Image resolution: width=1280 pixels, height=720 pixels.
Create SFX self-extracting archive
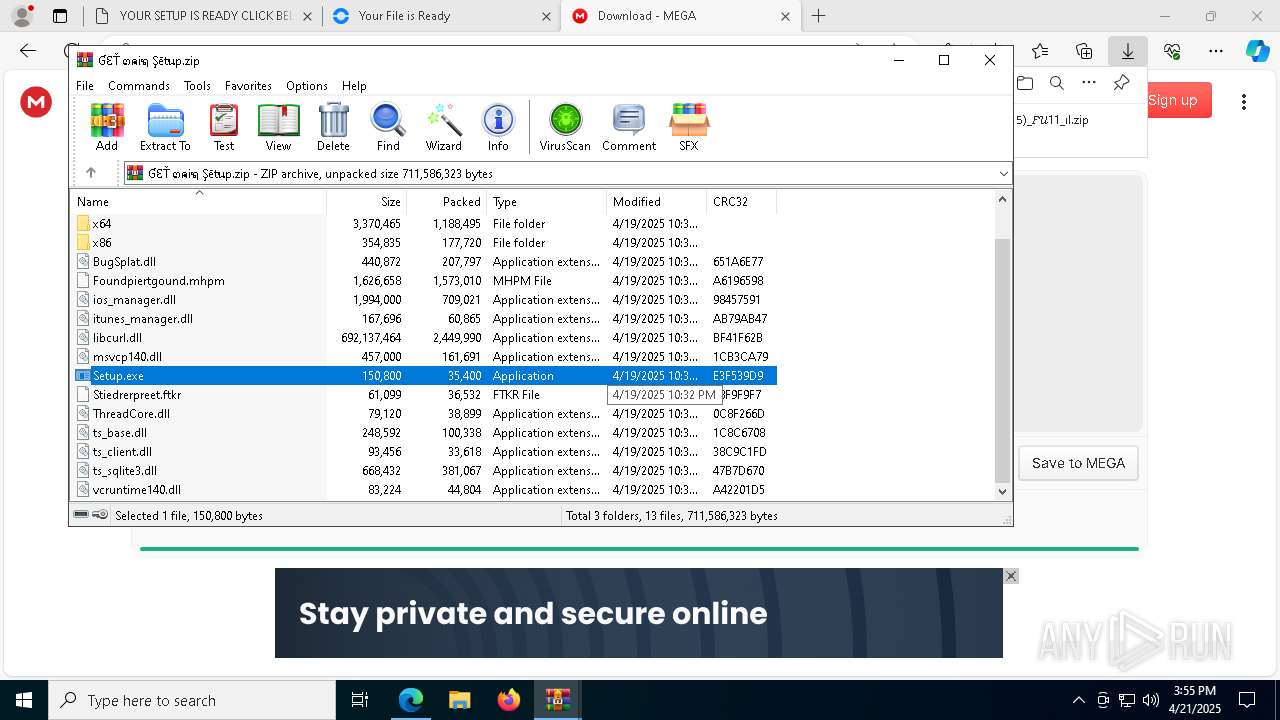tap(688, 127)
